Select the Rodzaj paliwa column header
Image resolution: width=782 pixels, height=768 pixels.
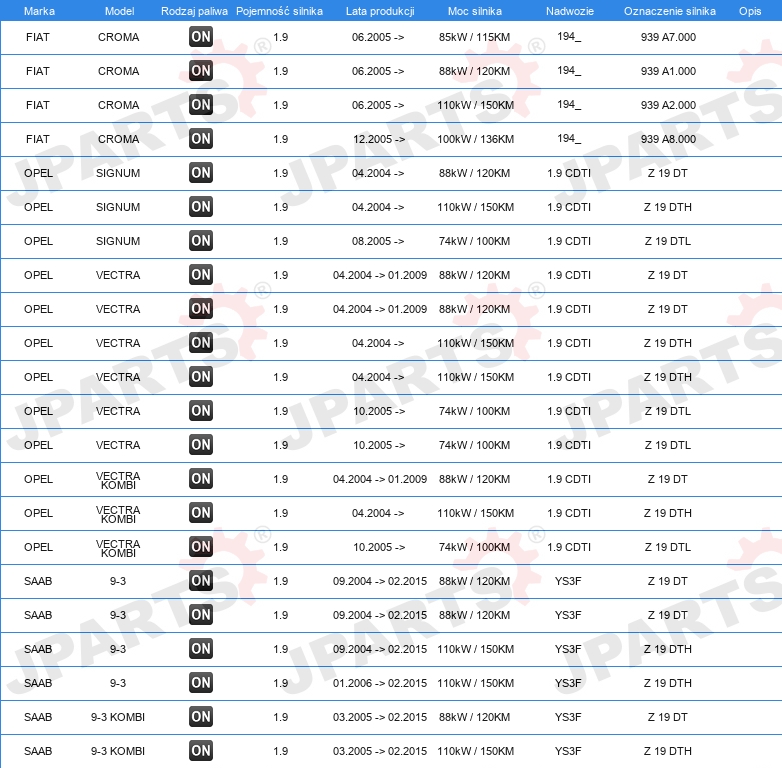194,11
